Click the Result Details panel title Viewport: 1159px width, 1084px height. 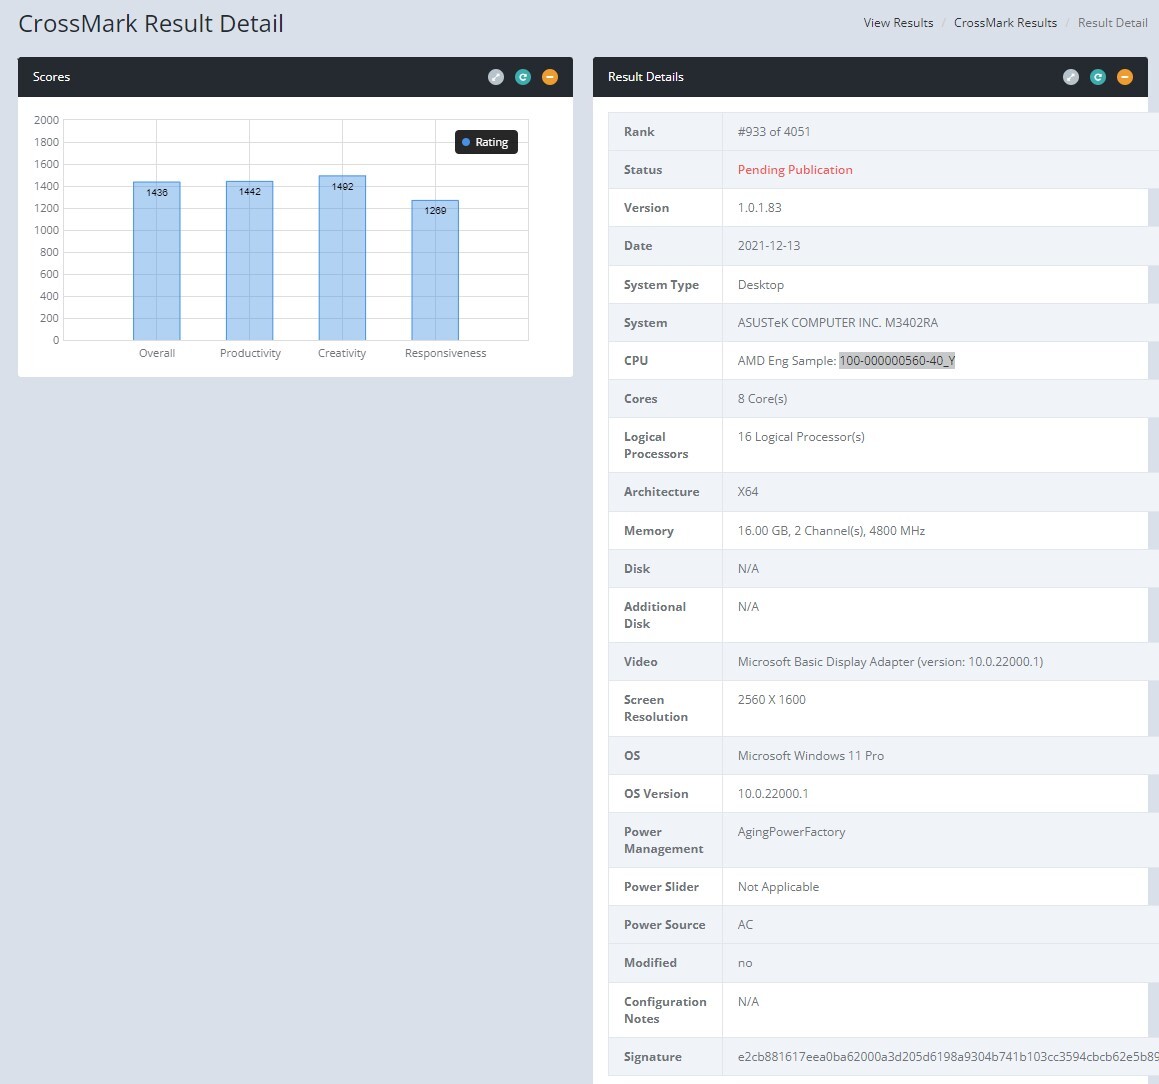pos(646,77)
